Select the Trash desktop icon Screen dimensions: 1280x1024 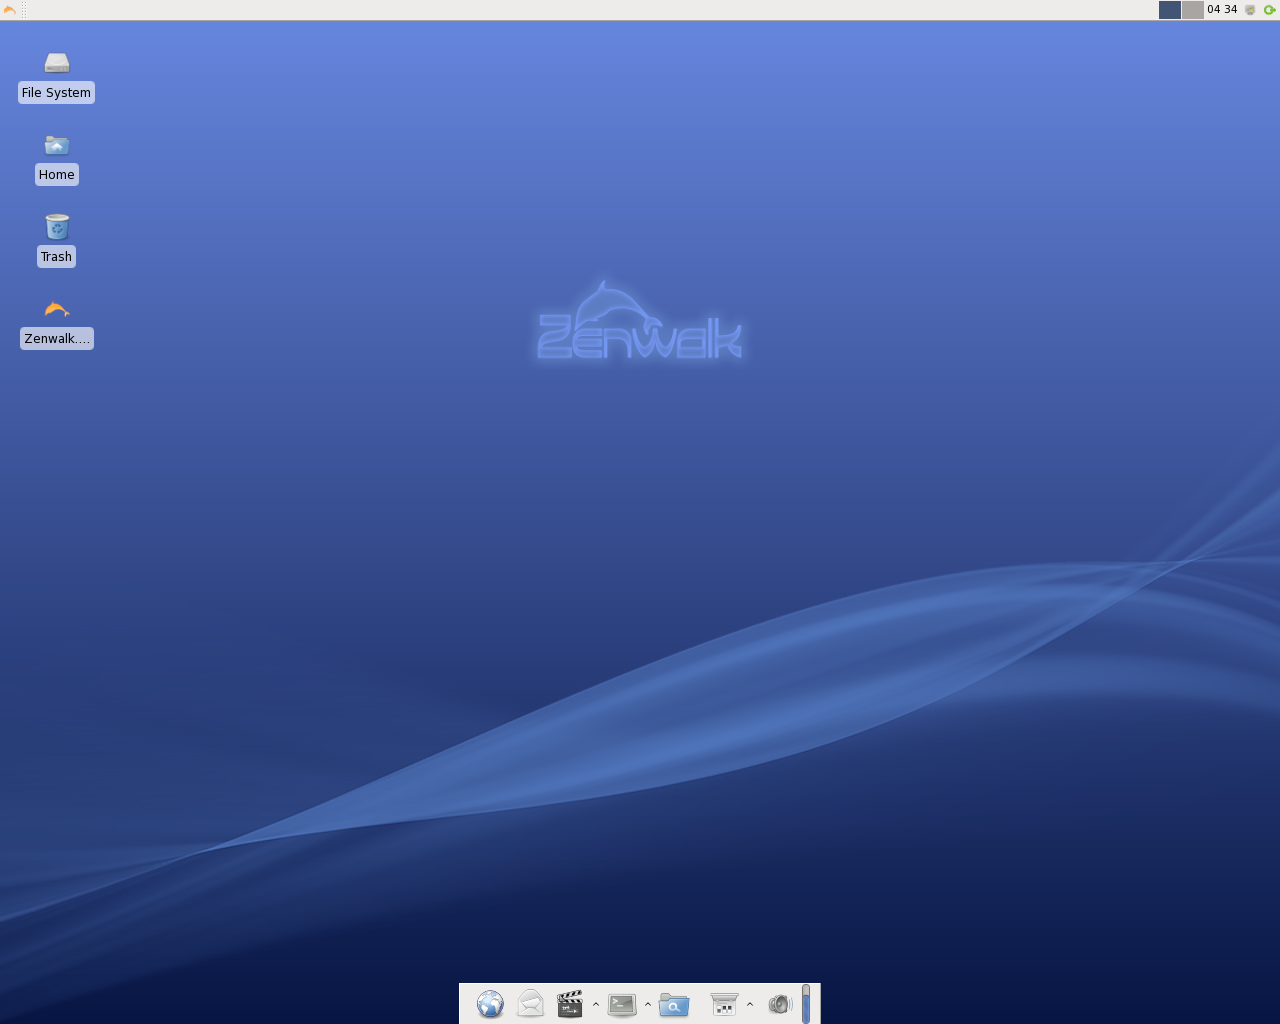57,227
